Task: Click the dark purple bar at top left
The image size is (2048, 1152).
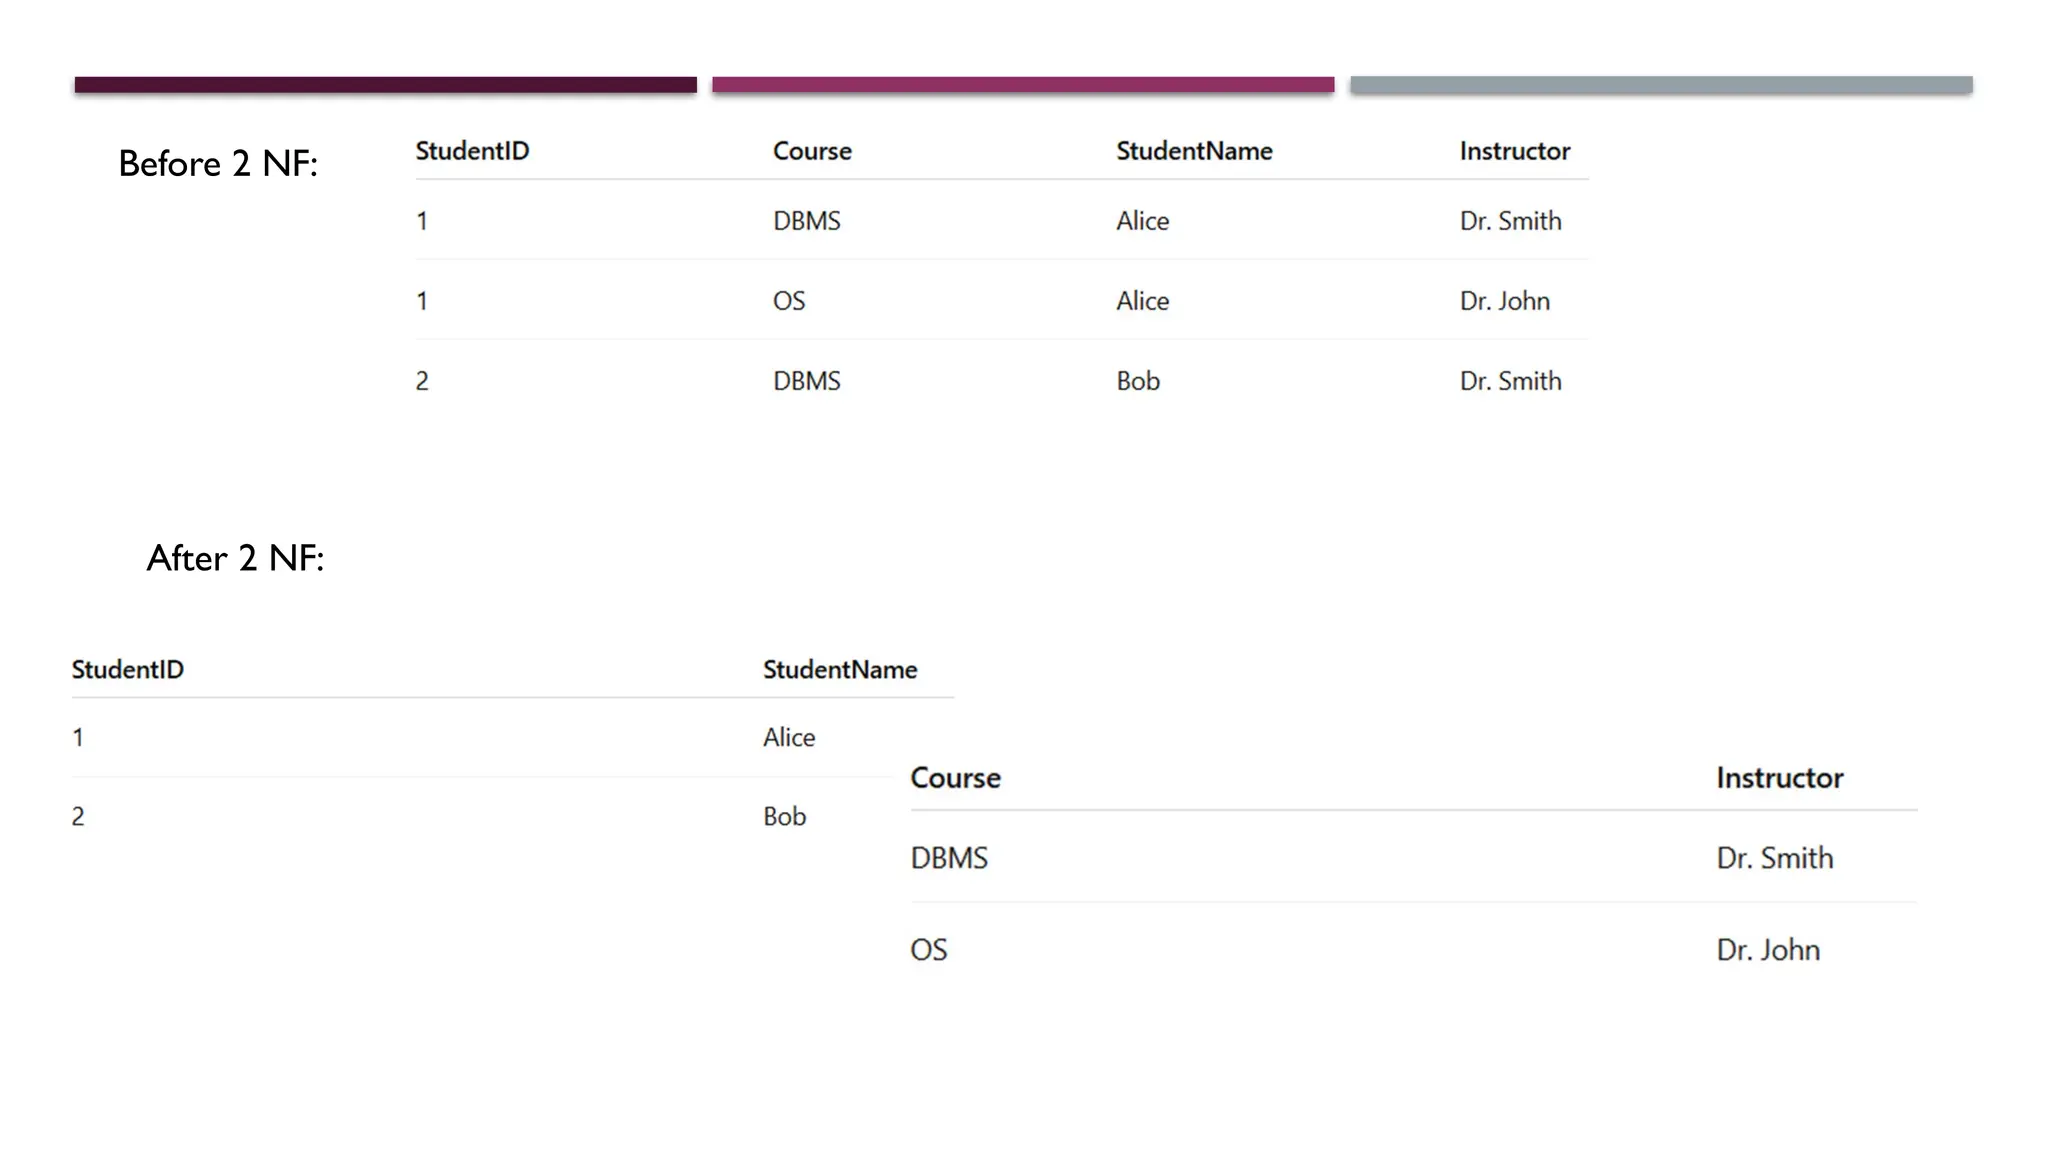Action: pos(385,85)
